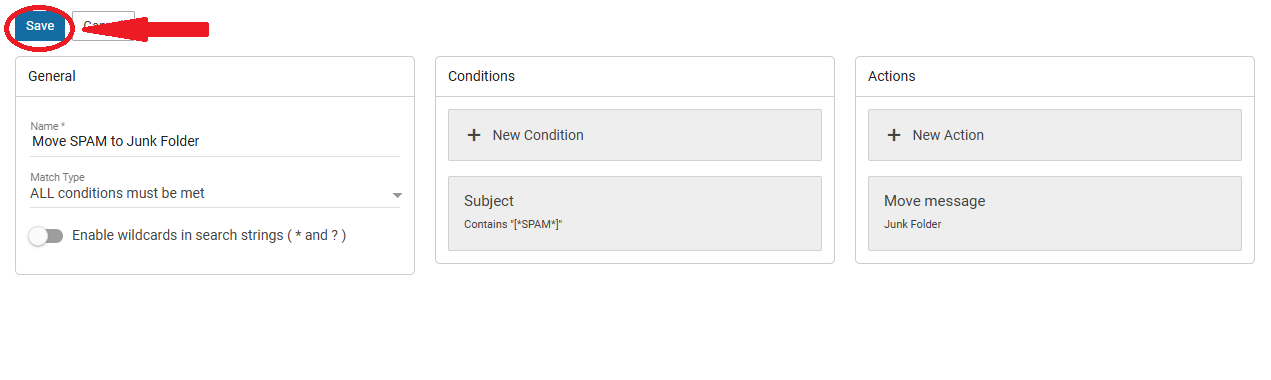The height and width of the screenshot is (380, 1271).
Task: Click the plus icon beside New Action
Action: click(894, 135)
